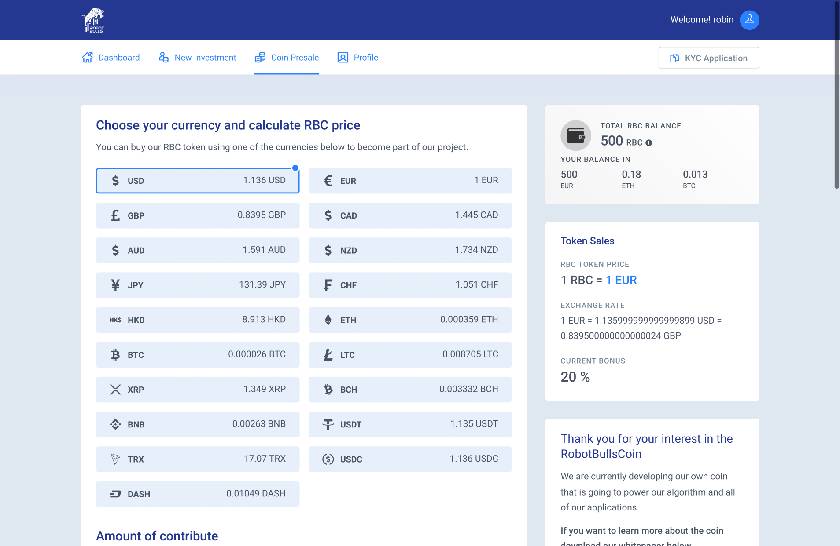Click the Ethereum diamond icon in ETH row
The height and width of the screenshot is (546, 840).
pos(328,320)
